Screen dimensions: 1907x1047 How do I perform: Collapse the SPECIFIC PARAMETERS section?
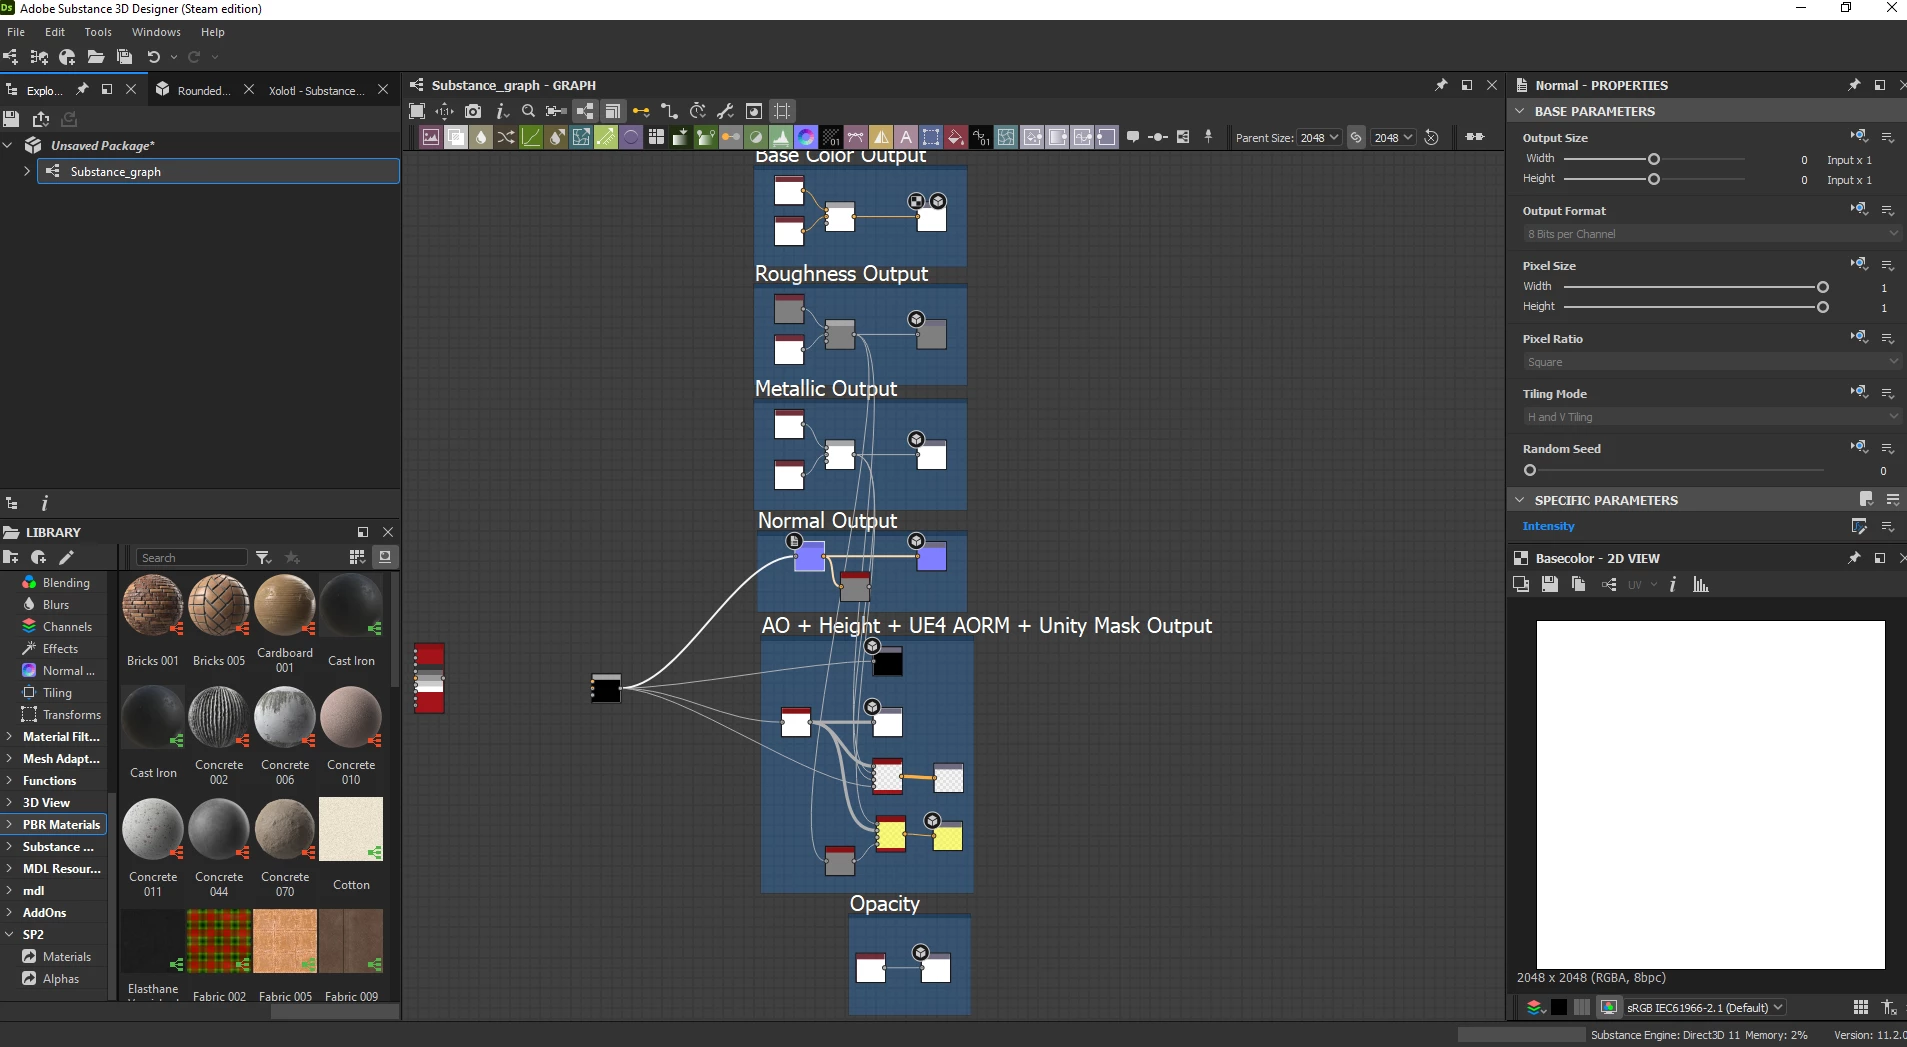1520,500
